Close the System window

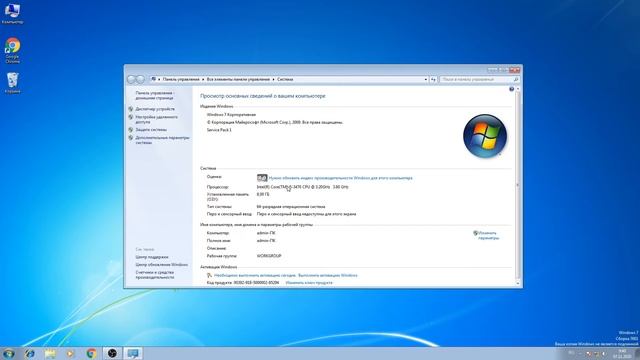tap(515, 70)
